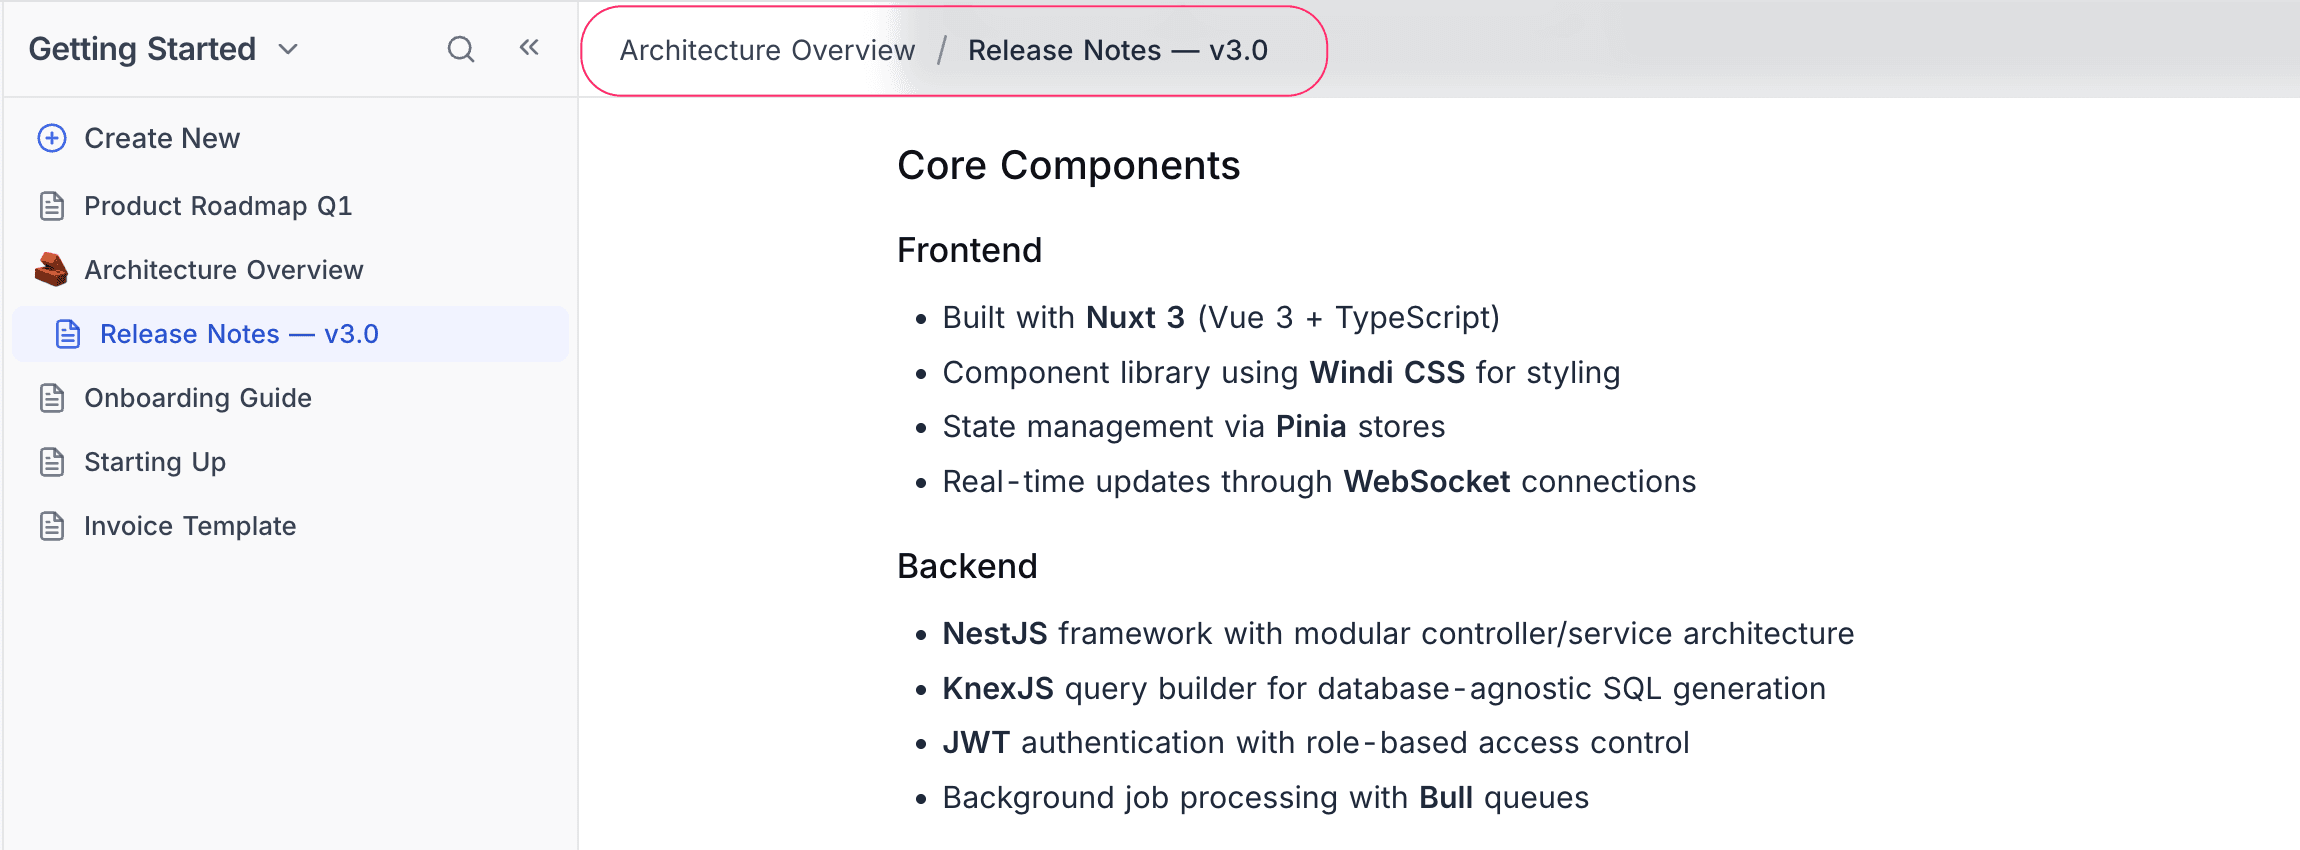The width and height of the screenshot is (2300, 850).
Task: Click the Starting Up document icon
Action: pos(52,462)
